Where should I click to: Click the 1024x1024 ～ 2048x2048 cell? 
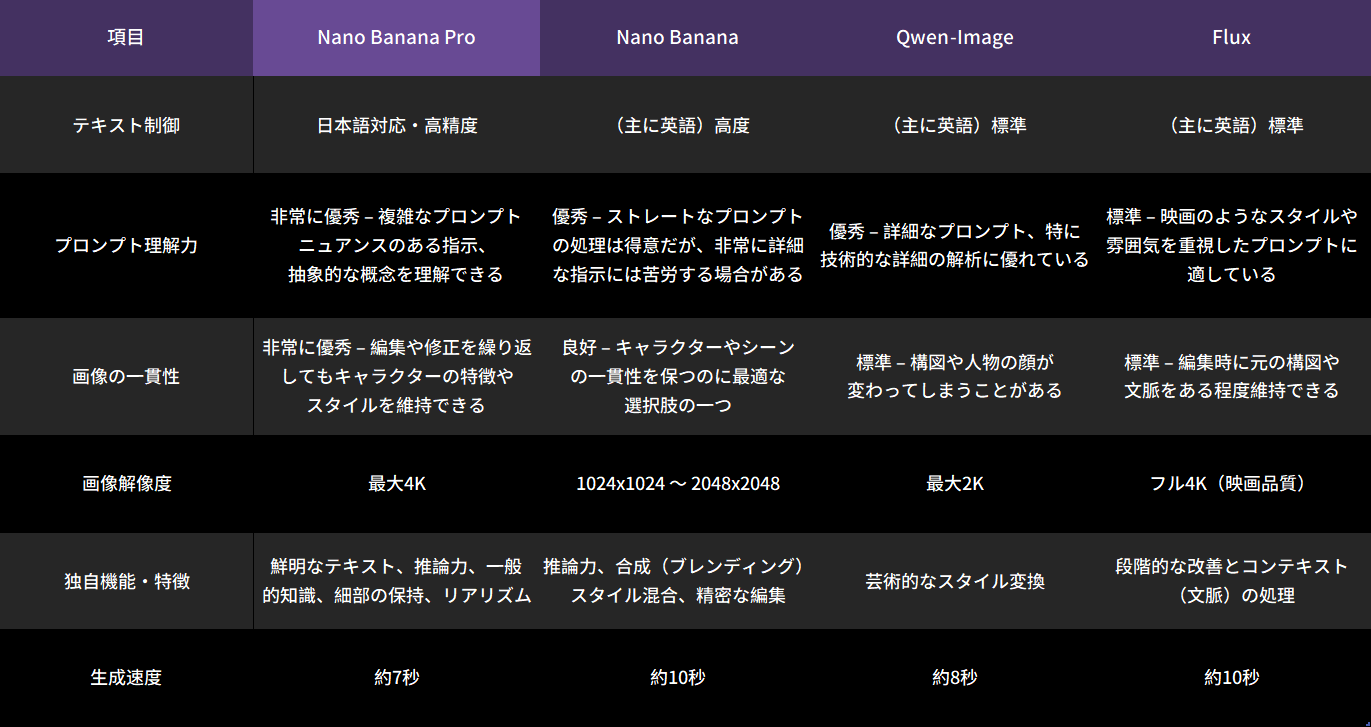[x=677, y=484]
